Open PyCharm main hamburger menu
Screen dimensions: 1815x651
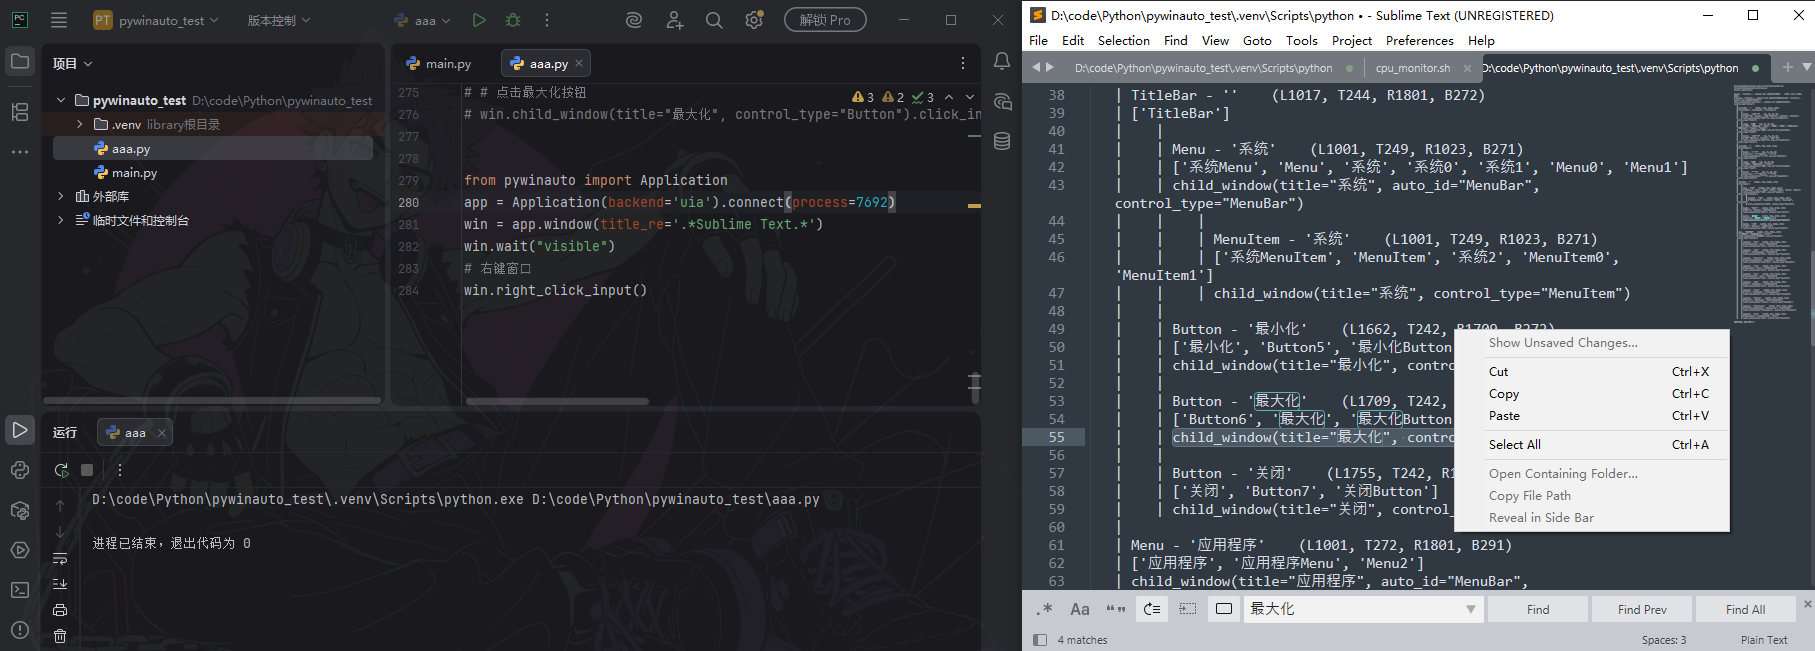59,20
